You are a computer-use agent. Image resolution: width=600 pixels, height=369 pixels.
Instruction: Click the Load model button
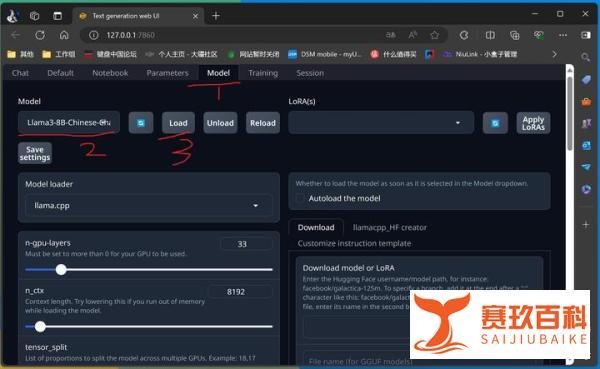point(178,123)
